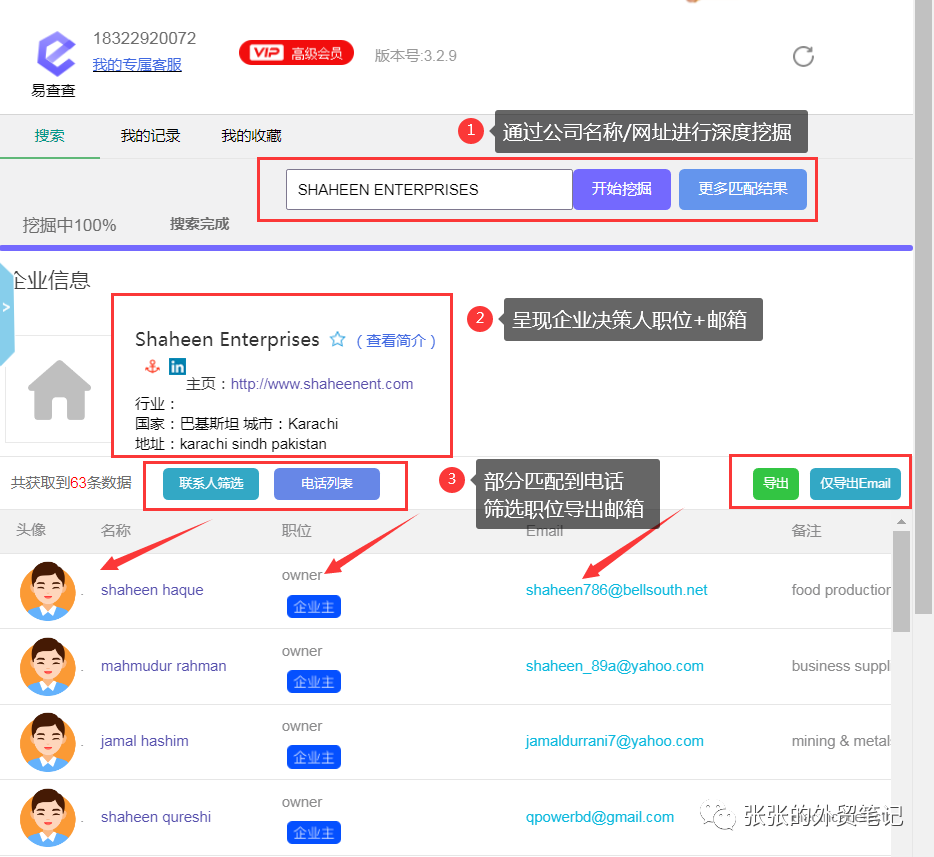Open shaheen haque's contact name
Screen dimensions: 934x857
point(152,590)
